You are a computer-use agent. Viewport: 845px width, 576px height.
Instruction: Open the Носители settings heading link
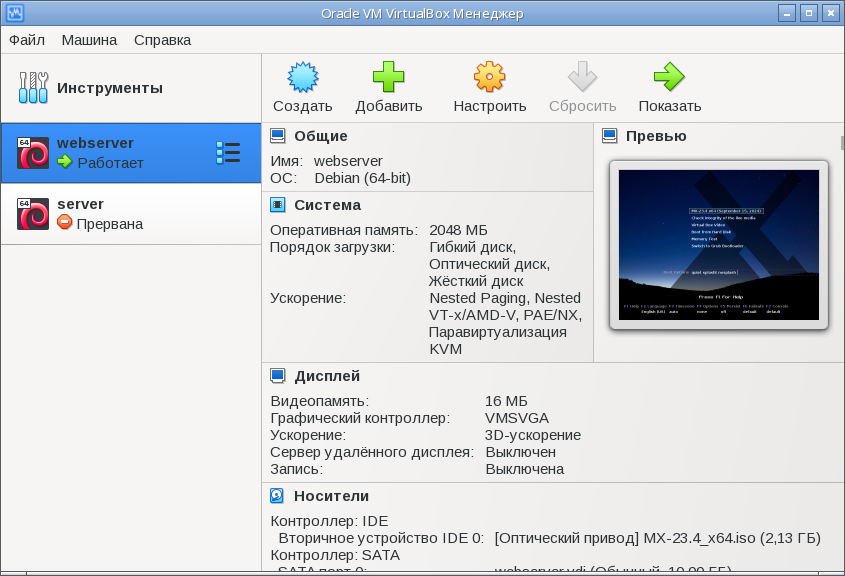[331, 496]
